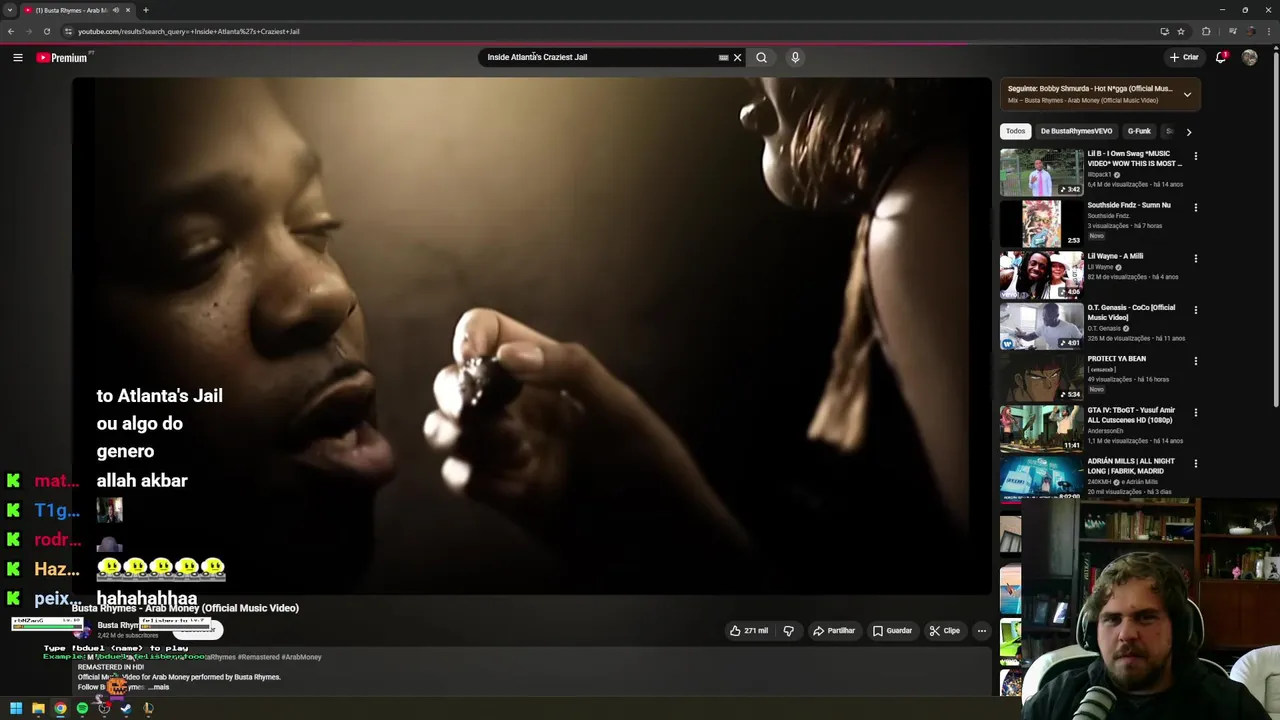Save video with Guardar button

click(892, 631)
